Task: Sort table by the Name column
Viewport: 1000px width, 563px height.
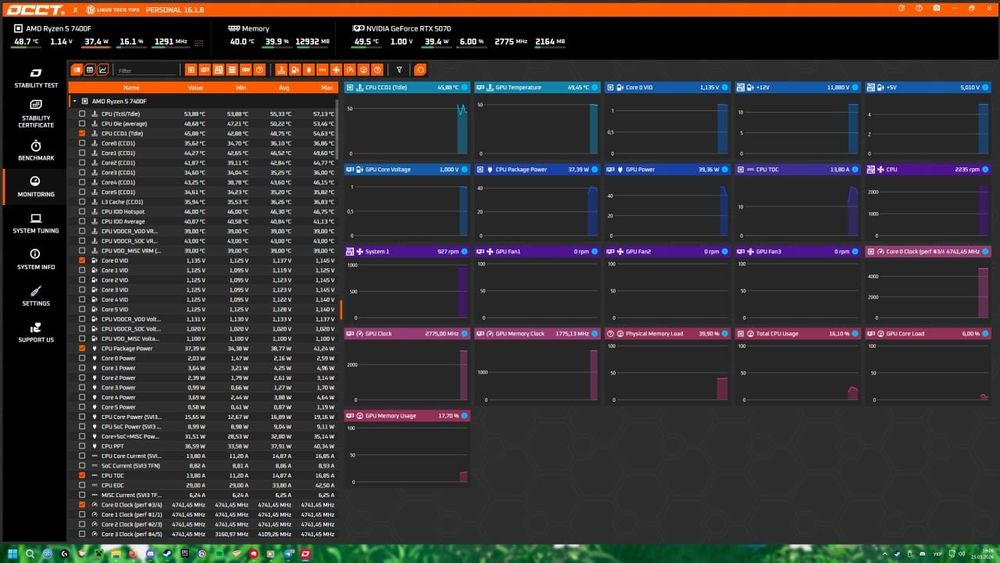Action: pos(131,87)
